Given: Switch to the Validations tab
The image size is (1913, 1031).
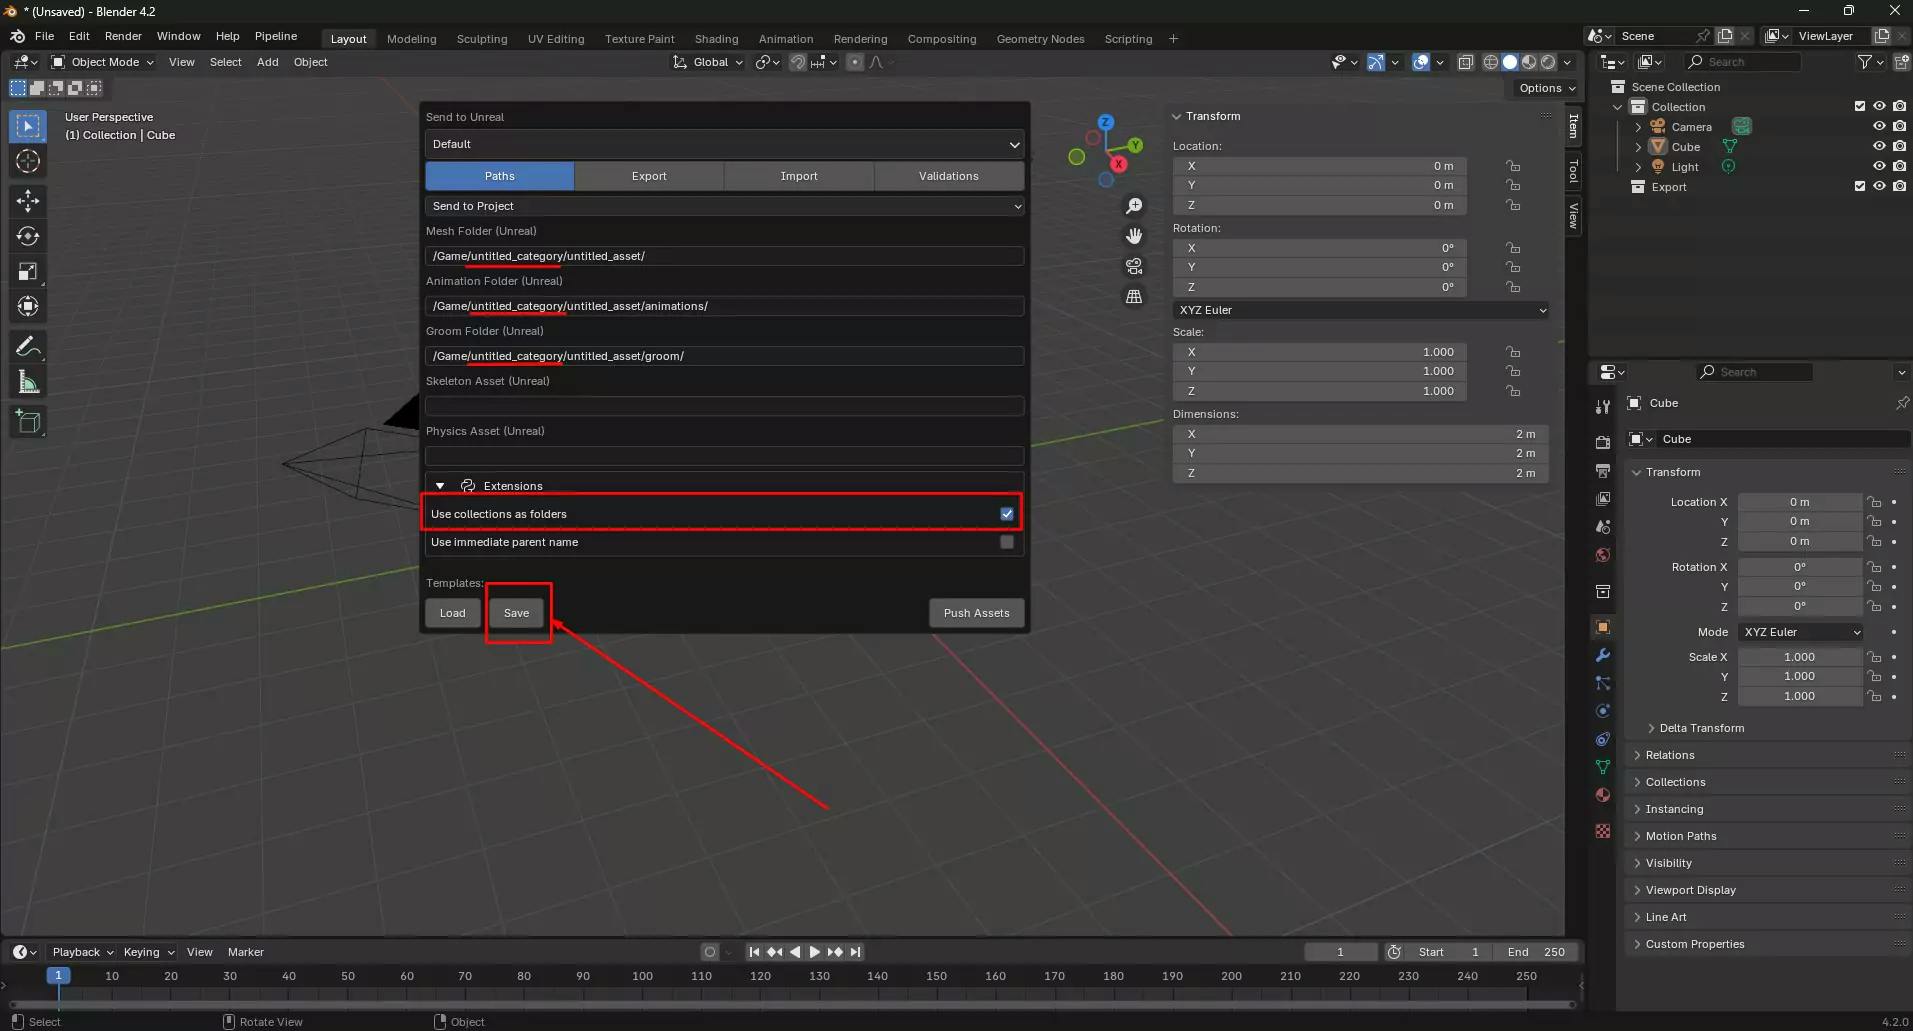Looking at the screenshot, I should pos(949,176).
